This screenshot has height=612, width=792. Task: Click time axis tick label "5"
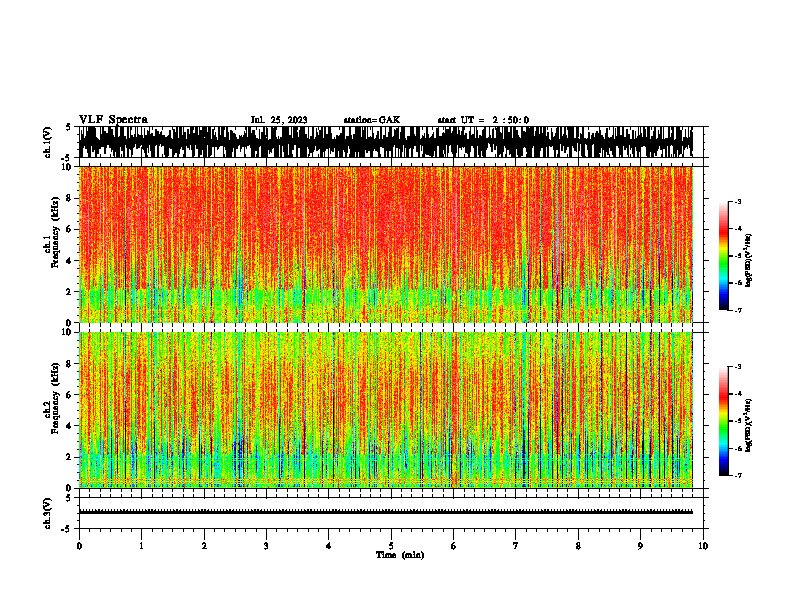pos(391,546)
